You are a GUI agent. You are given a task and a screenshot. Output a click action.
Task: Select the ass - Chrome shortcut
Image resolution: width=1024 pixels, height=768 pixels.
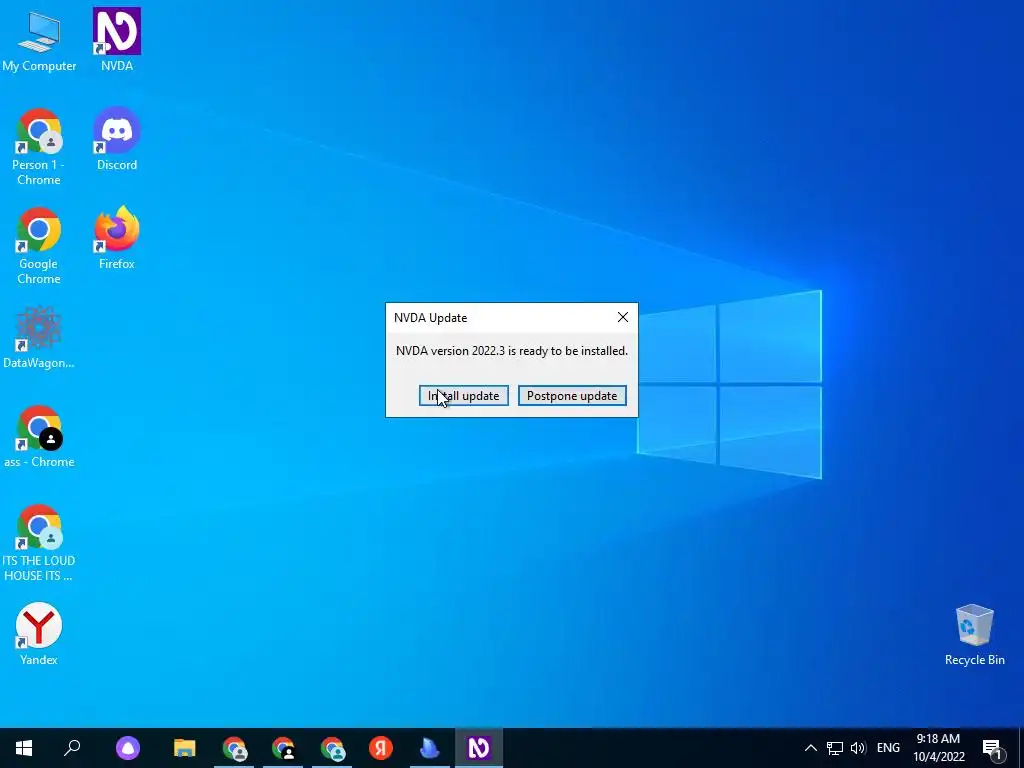[x=39, y=437]
